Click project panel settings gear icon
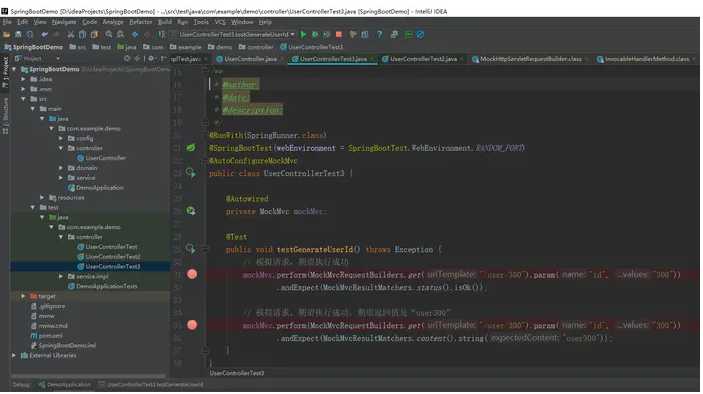This screenshot has width=703, height=394. [x=152, y=59]
